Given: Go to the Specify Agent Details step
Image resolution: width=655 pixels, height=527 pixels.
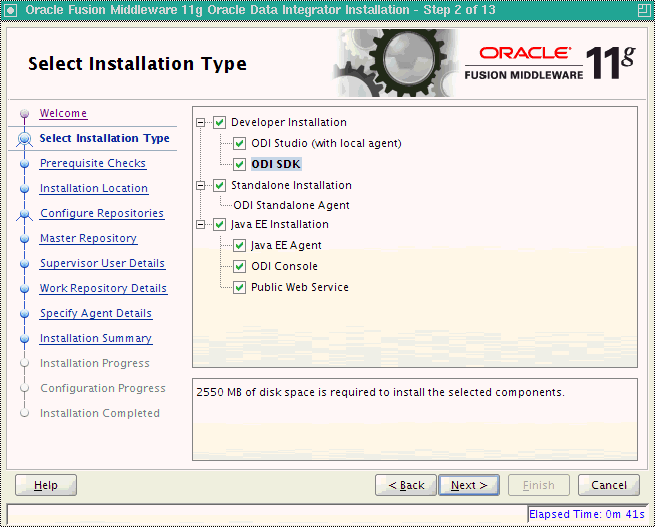Looking at the screenshot, I should click(x=96, y=314).
